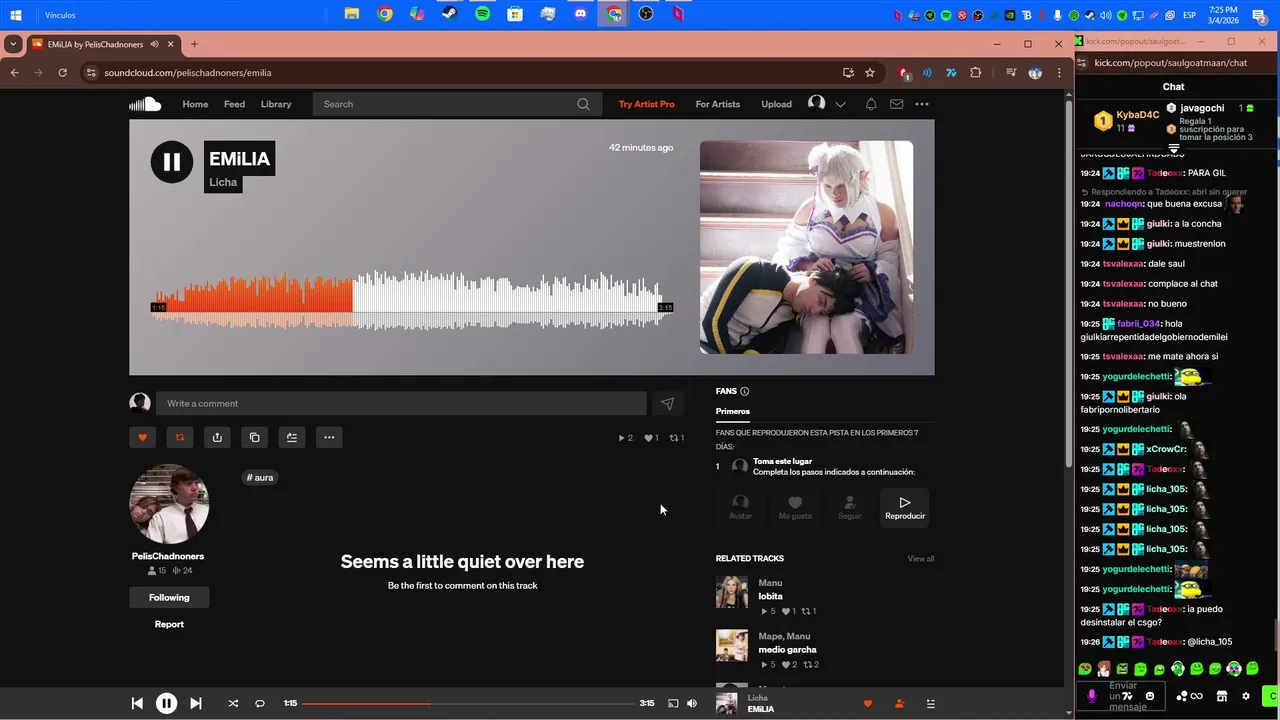Viewport: 1280px width, 720px height.
Task: Bookmark this page with the star icon
Action: pos(870,72)
